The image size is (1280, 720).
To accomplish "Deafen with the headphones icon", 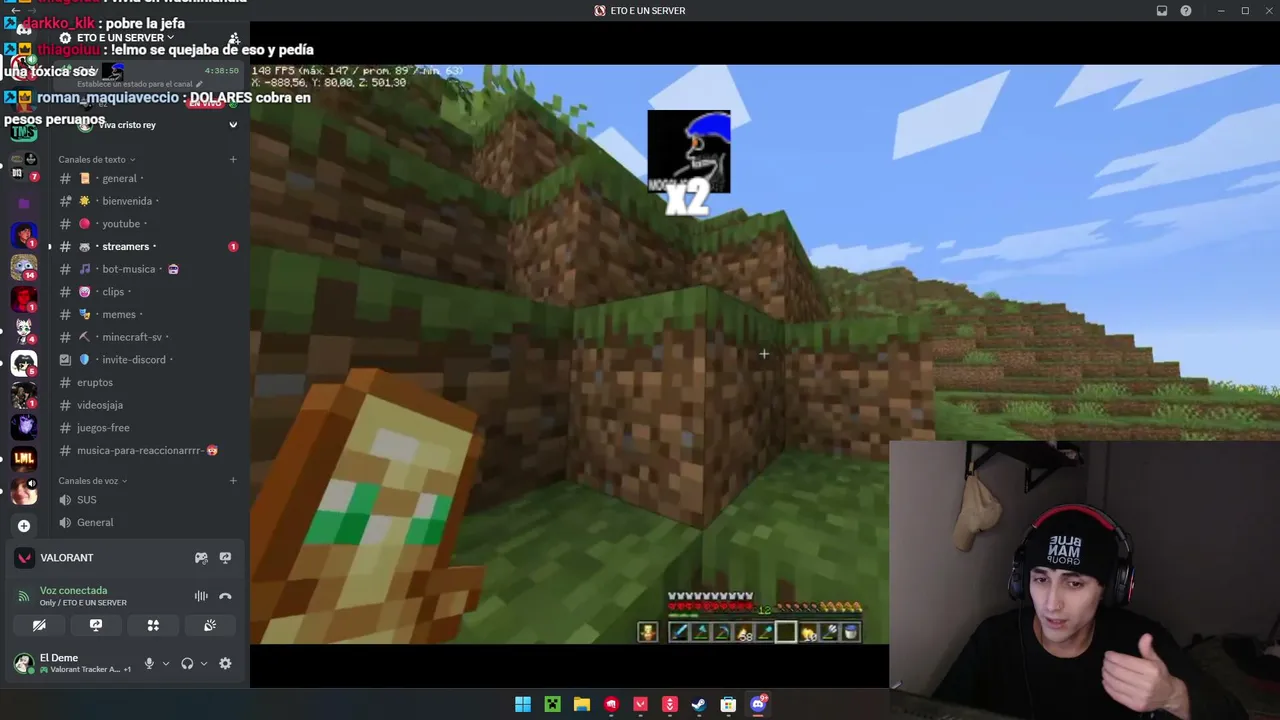I will (187, 663).
